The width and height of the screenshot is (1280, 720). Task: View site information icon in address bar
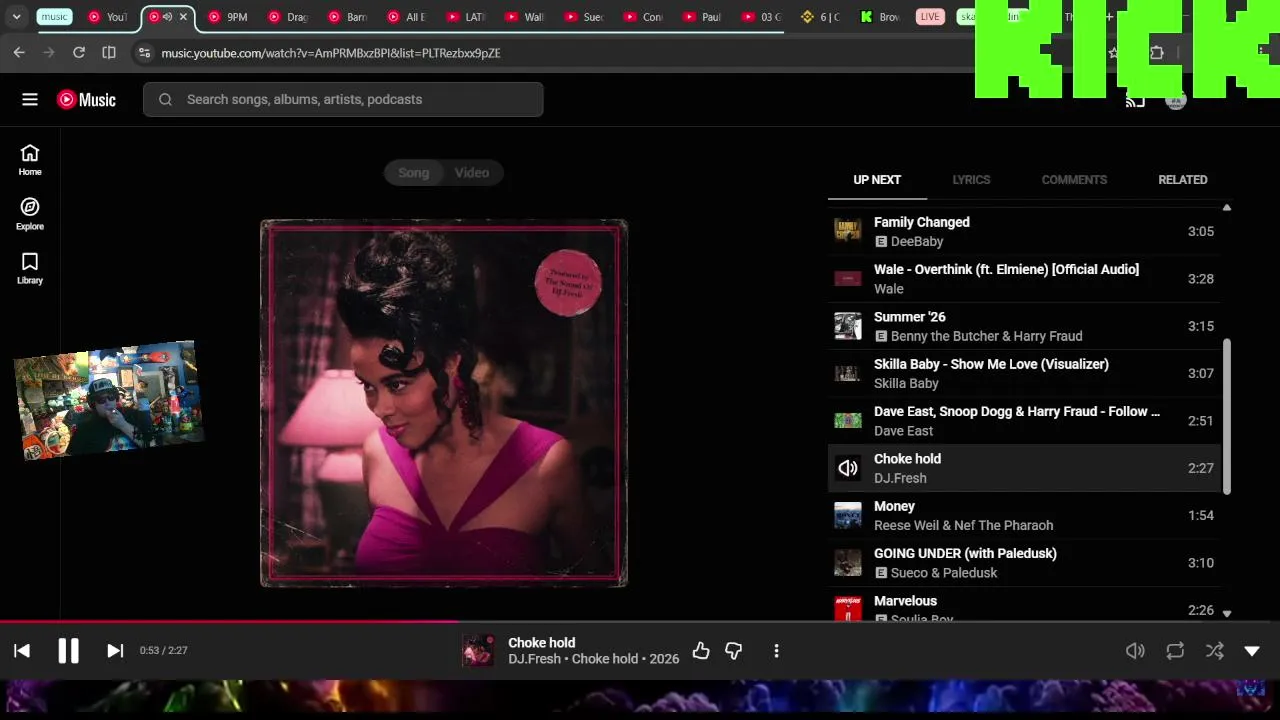[144, 53]
